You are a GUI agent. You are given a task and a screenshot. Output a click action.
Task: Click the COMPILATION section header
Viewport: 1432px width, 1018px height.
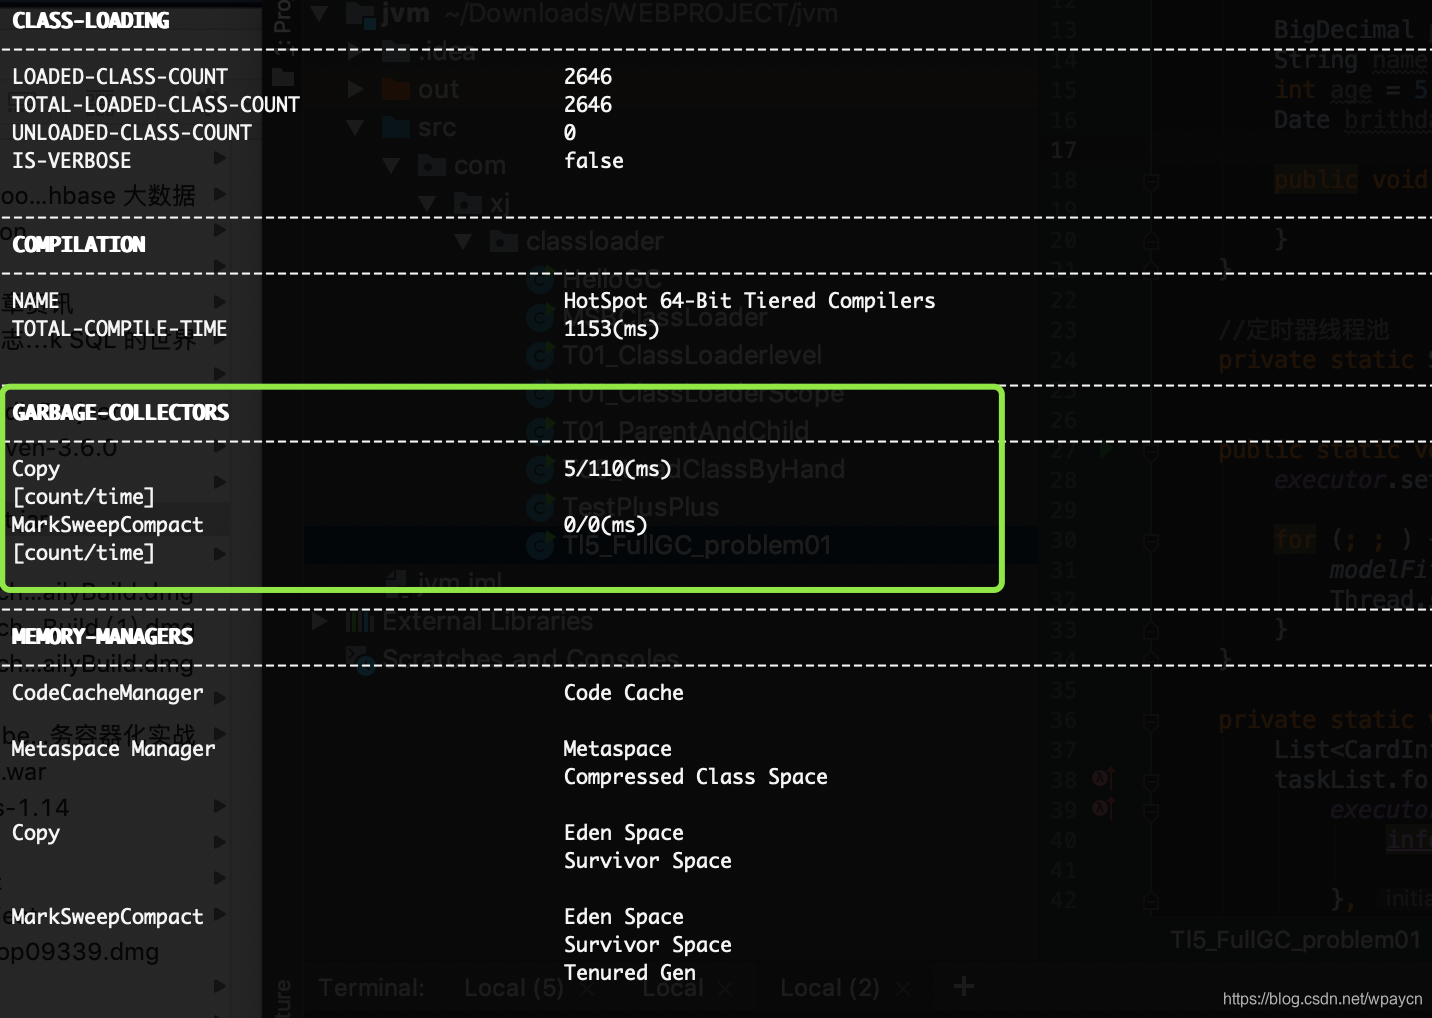(79, 244)
